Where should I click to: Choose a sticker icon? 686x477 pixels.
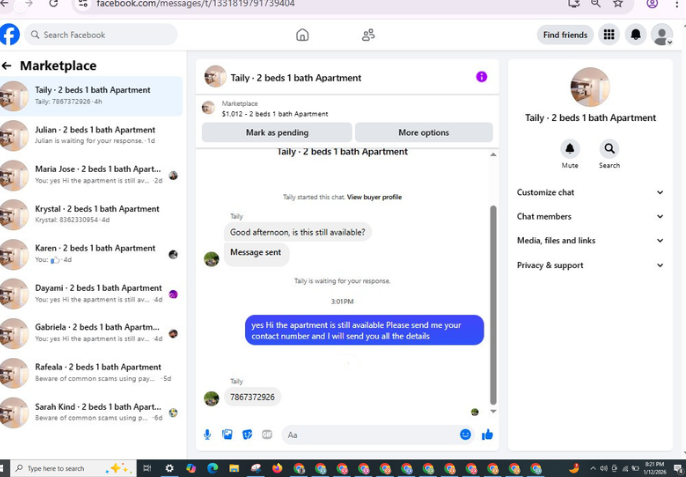click(x=247, y=435)
